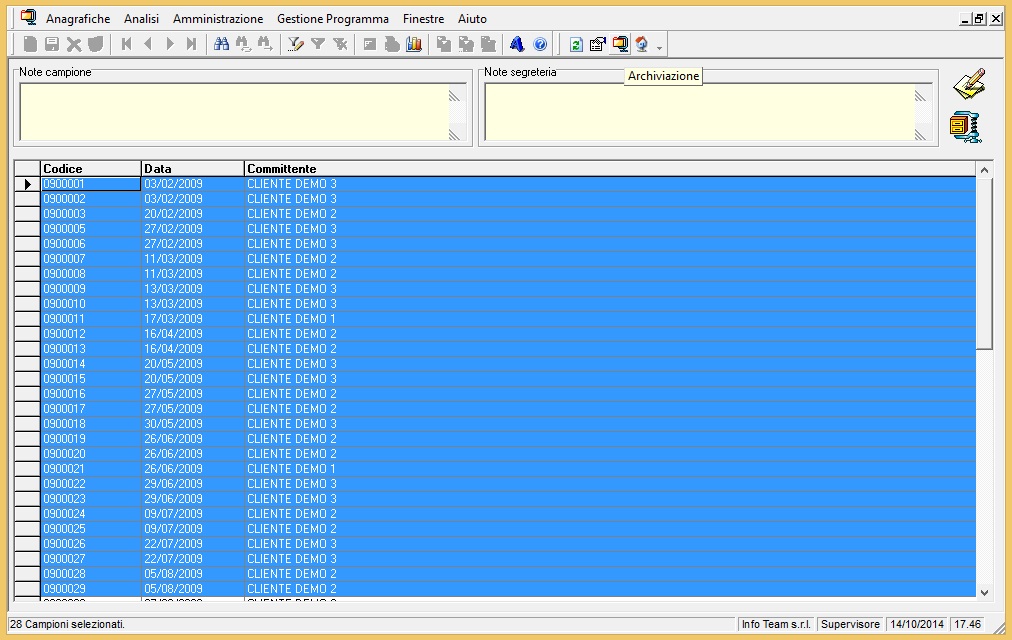Click the plain grey funnel filter icon
The image size is (1012, 640).
pyautogui.click(x=318, y=44)
